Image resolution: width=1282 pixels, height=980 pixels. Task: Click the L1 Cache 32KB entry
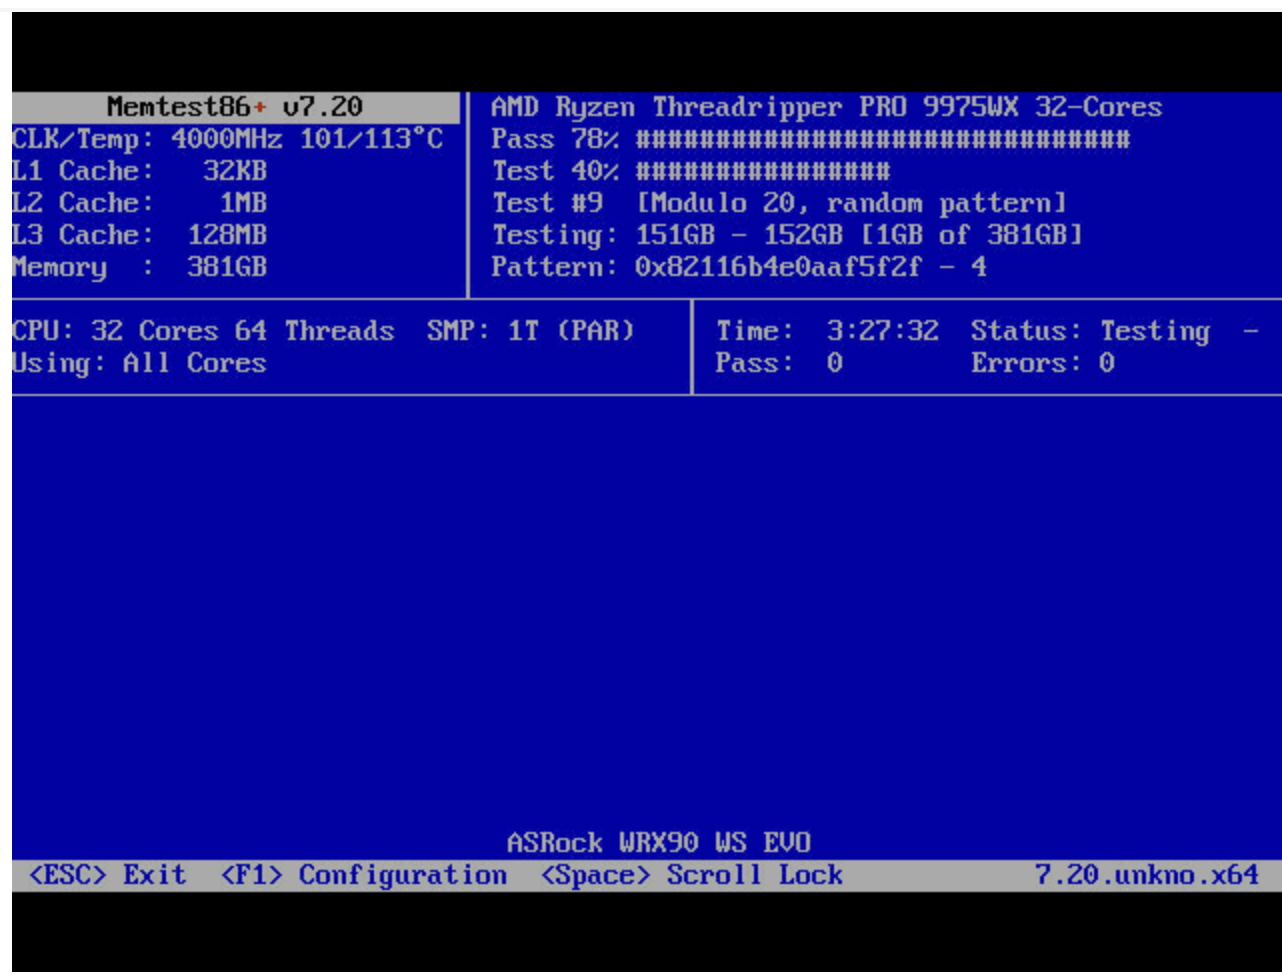[139, 170]
